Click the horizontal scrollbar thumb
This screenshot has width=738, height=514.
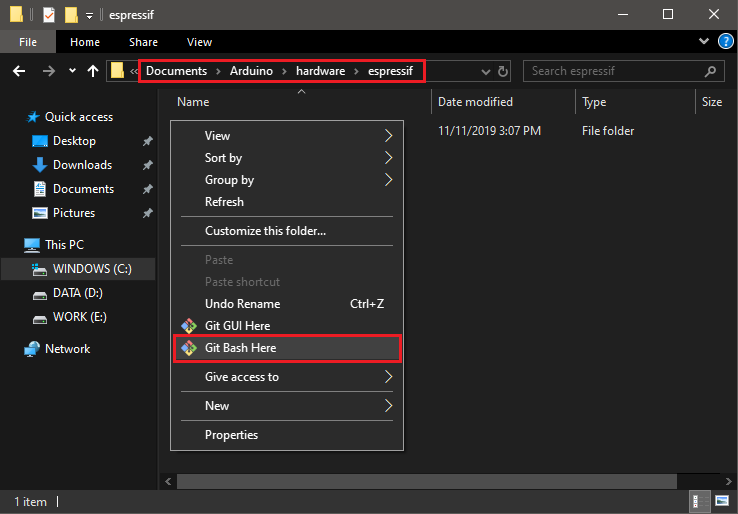427,482
